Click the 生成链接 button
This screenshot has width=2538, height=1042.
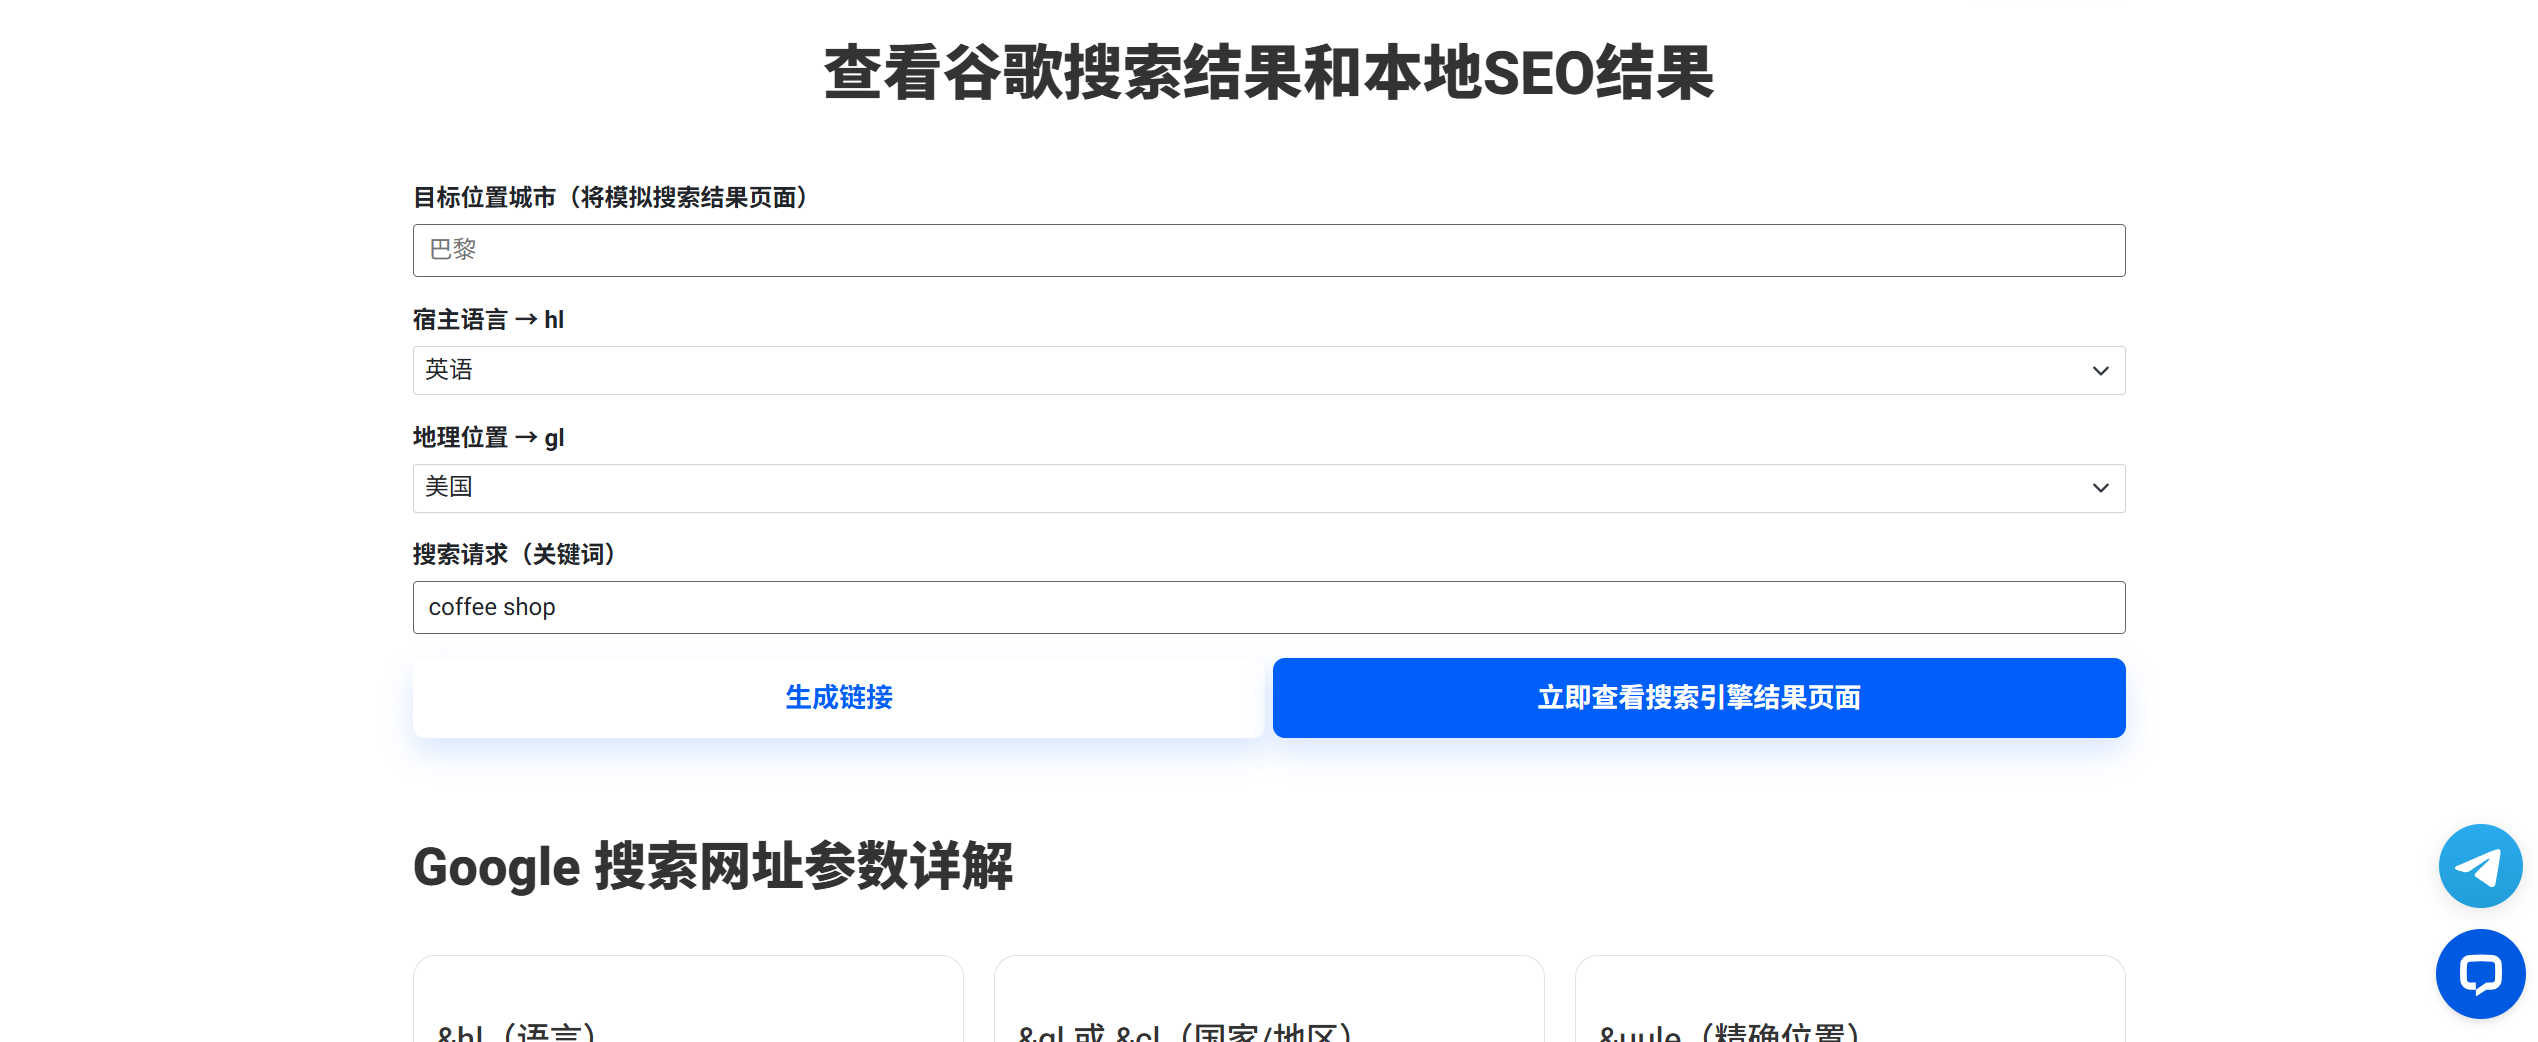pos(839,698)
